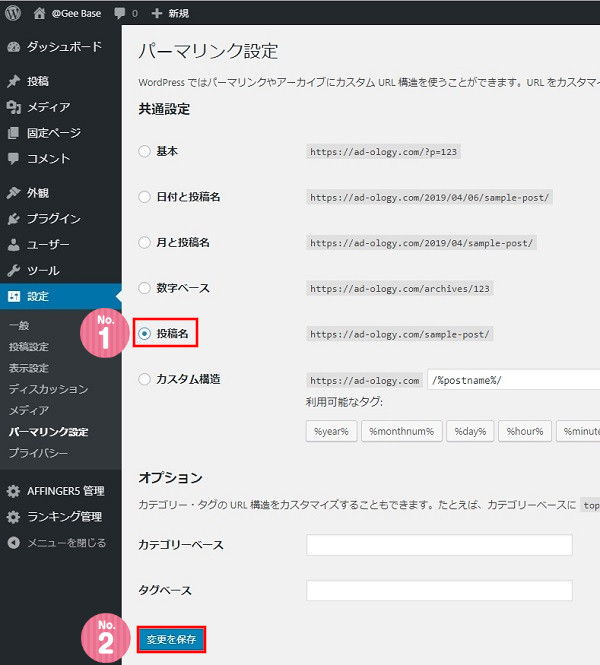This screenshot has height=665, width=600.
Task: Click the collapse arrow icon for メニューを閉じる
Action: click(x=14, y=543)
